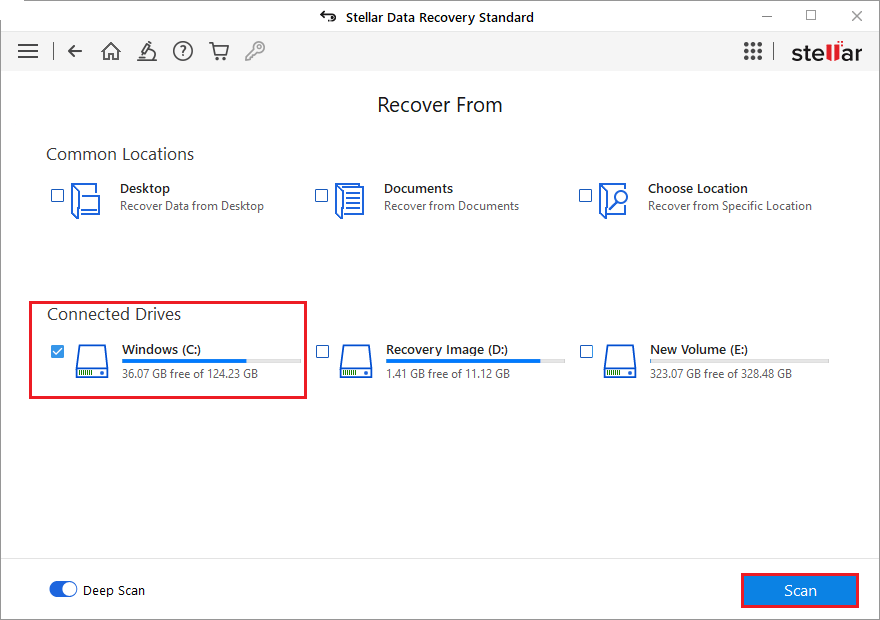
Task: Click 'Recover from Documents' text
Action: (451, 206)
